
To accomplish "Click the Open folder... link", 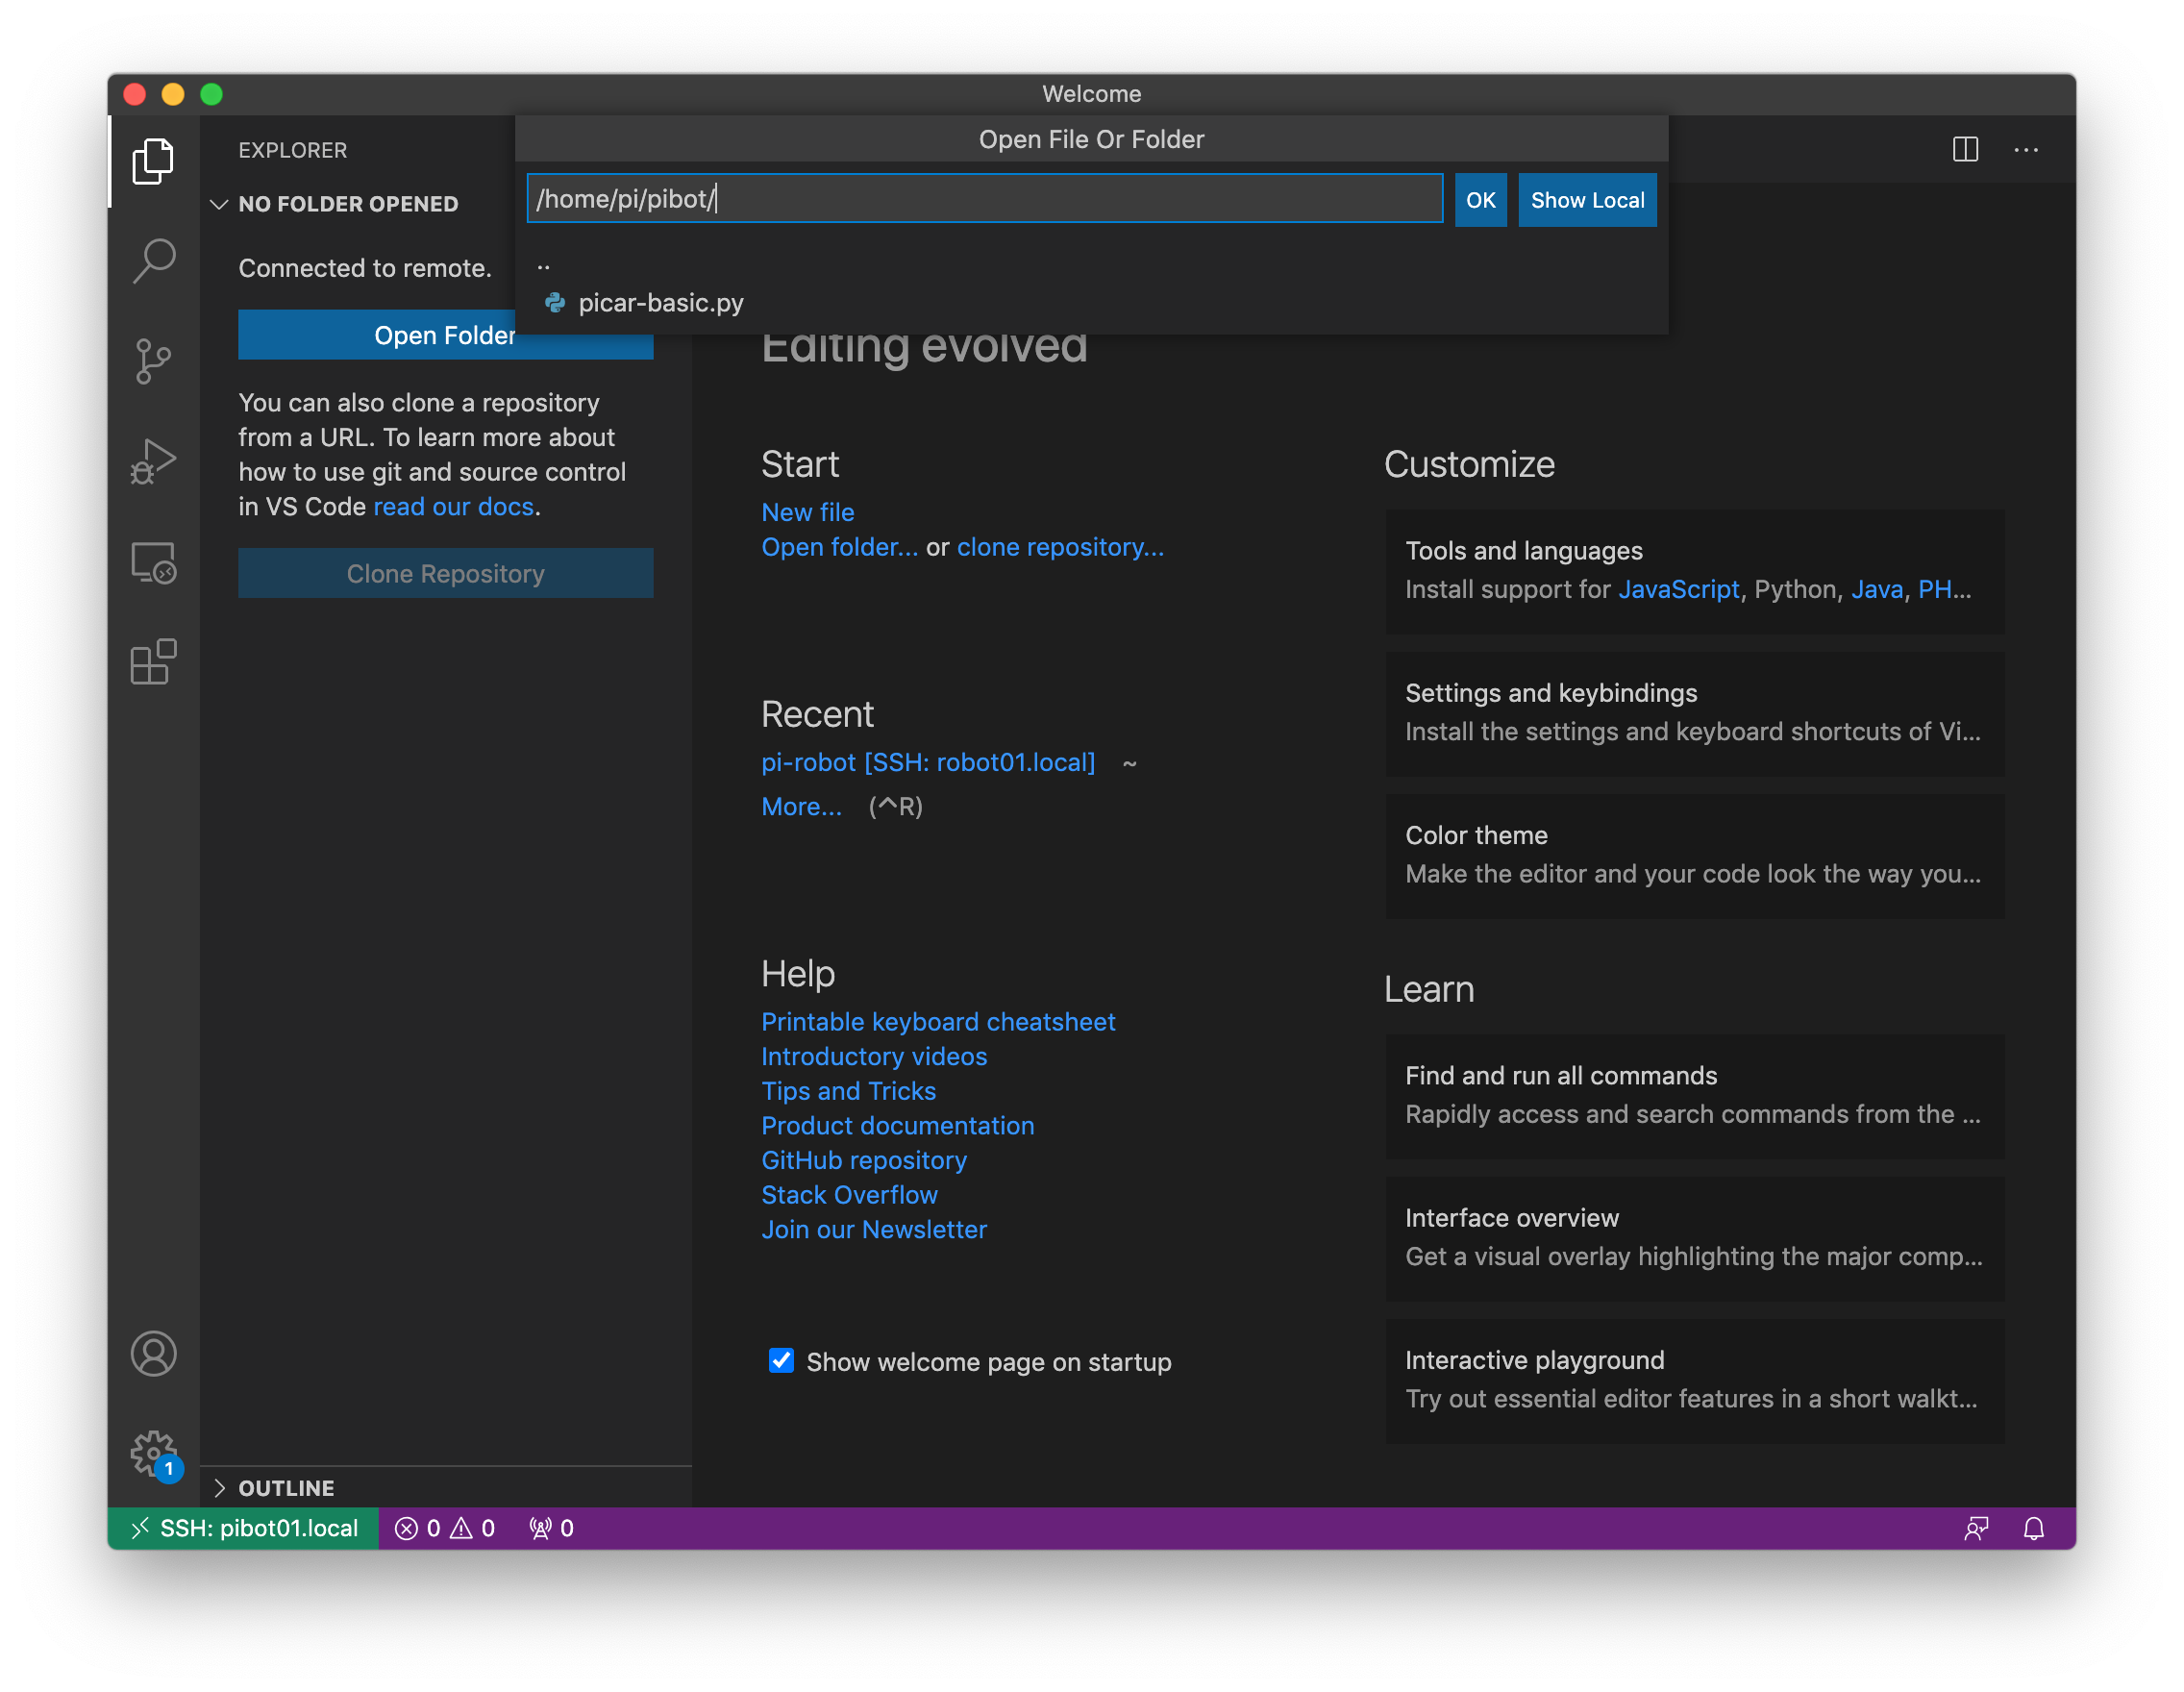I will pos(839,547).
